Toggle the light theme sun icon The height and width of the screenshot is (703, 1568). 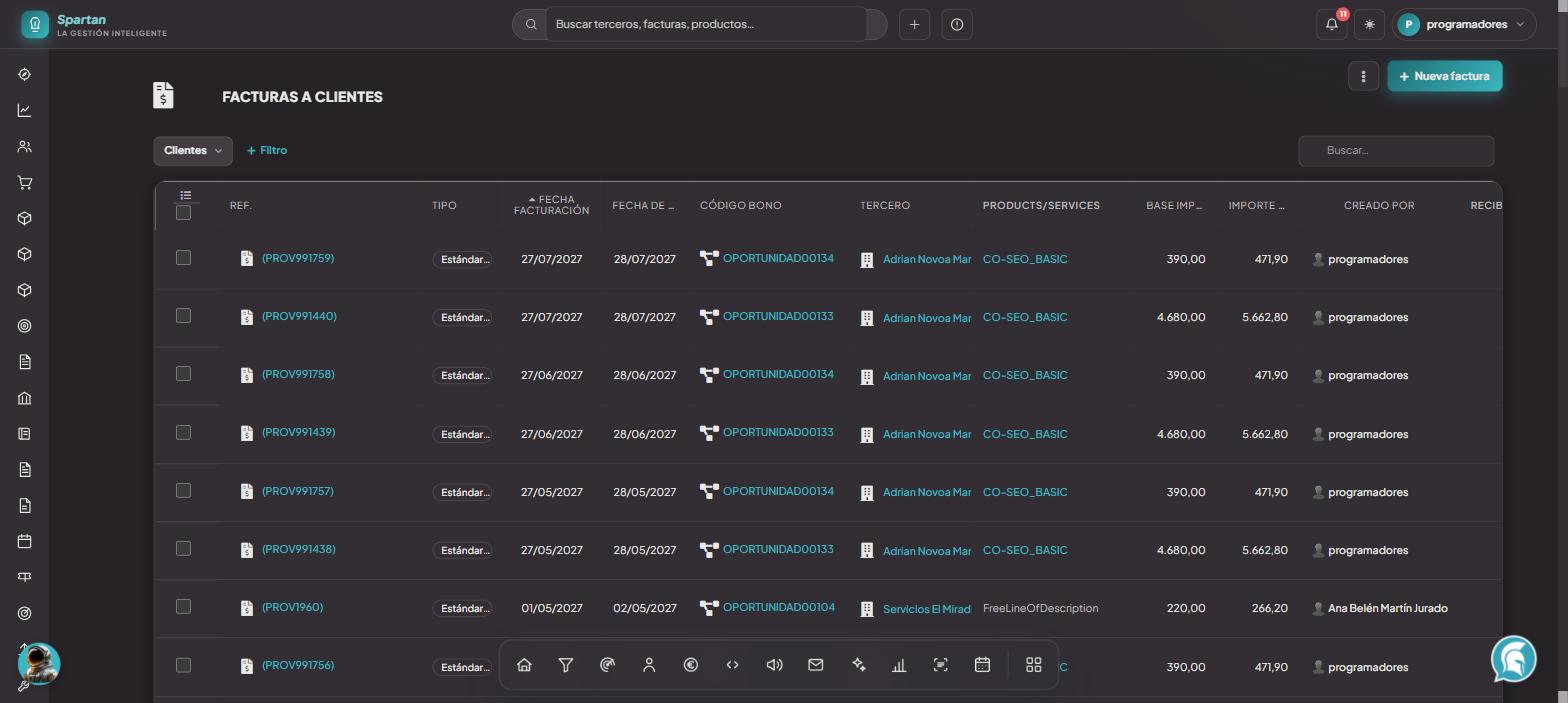click(1369, 25)
